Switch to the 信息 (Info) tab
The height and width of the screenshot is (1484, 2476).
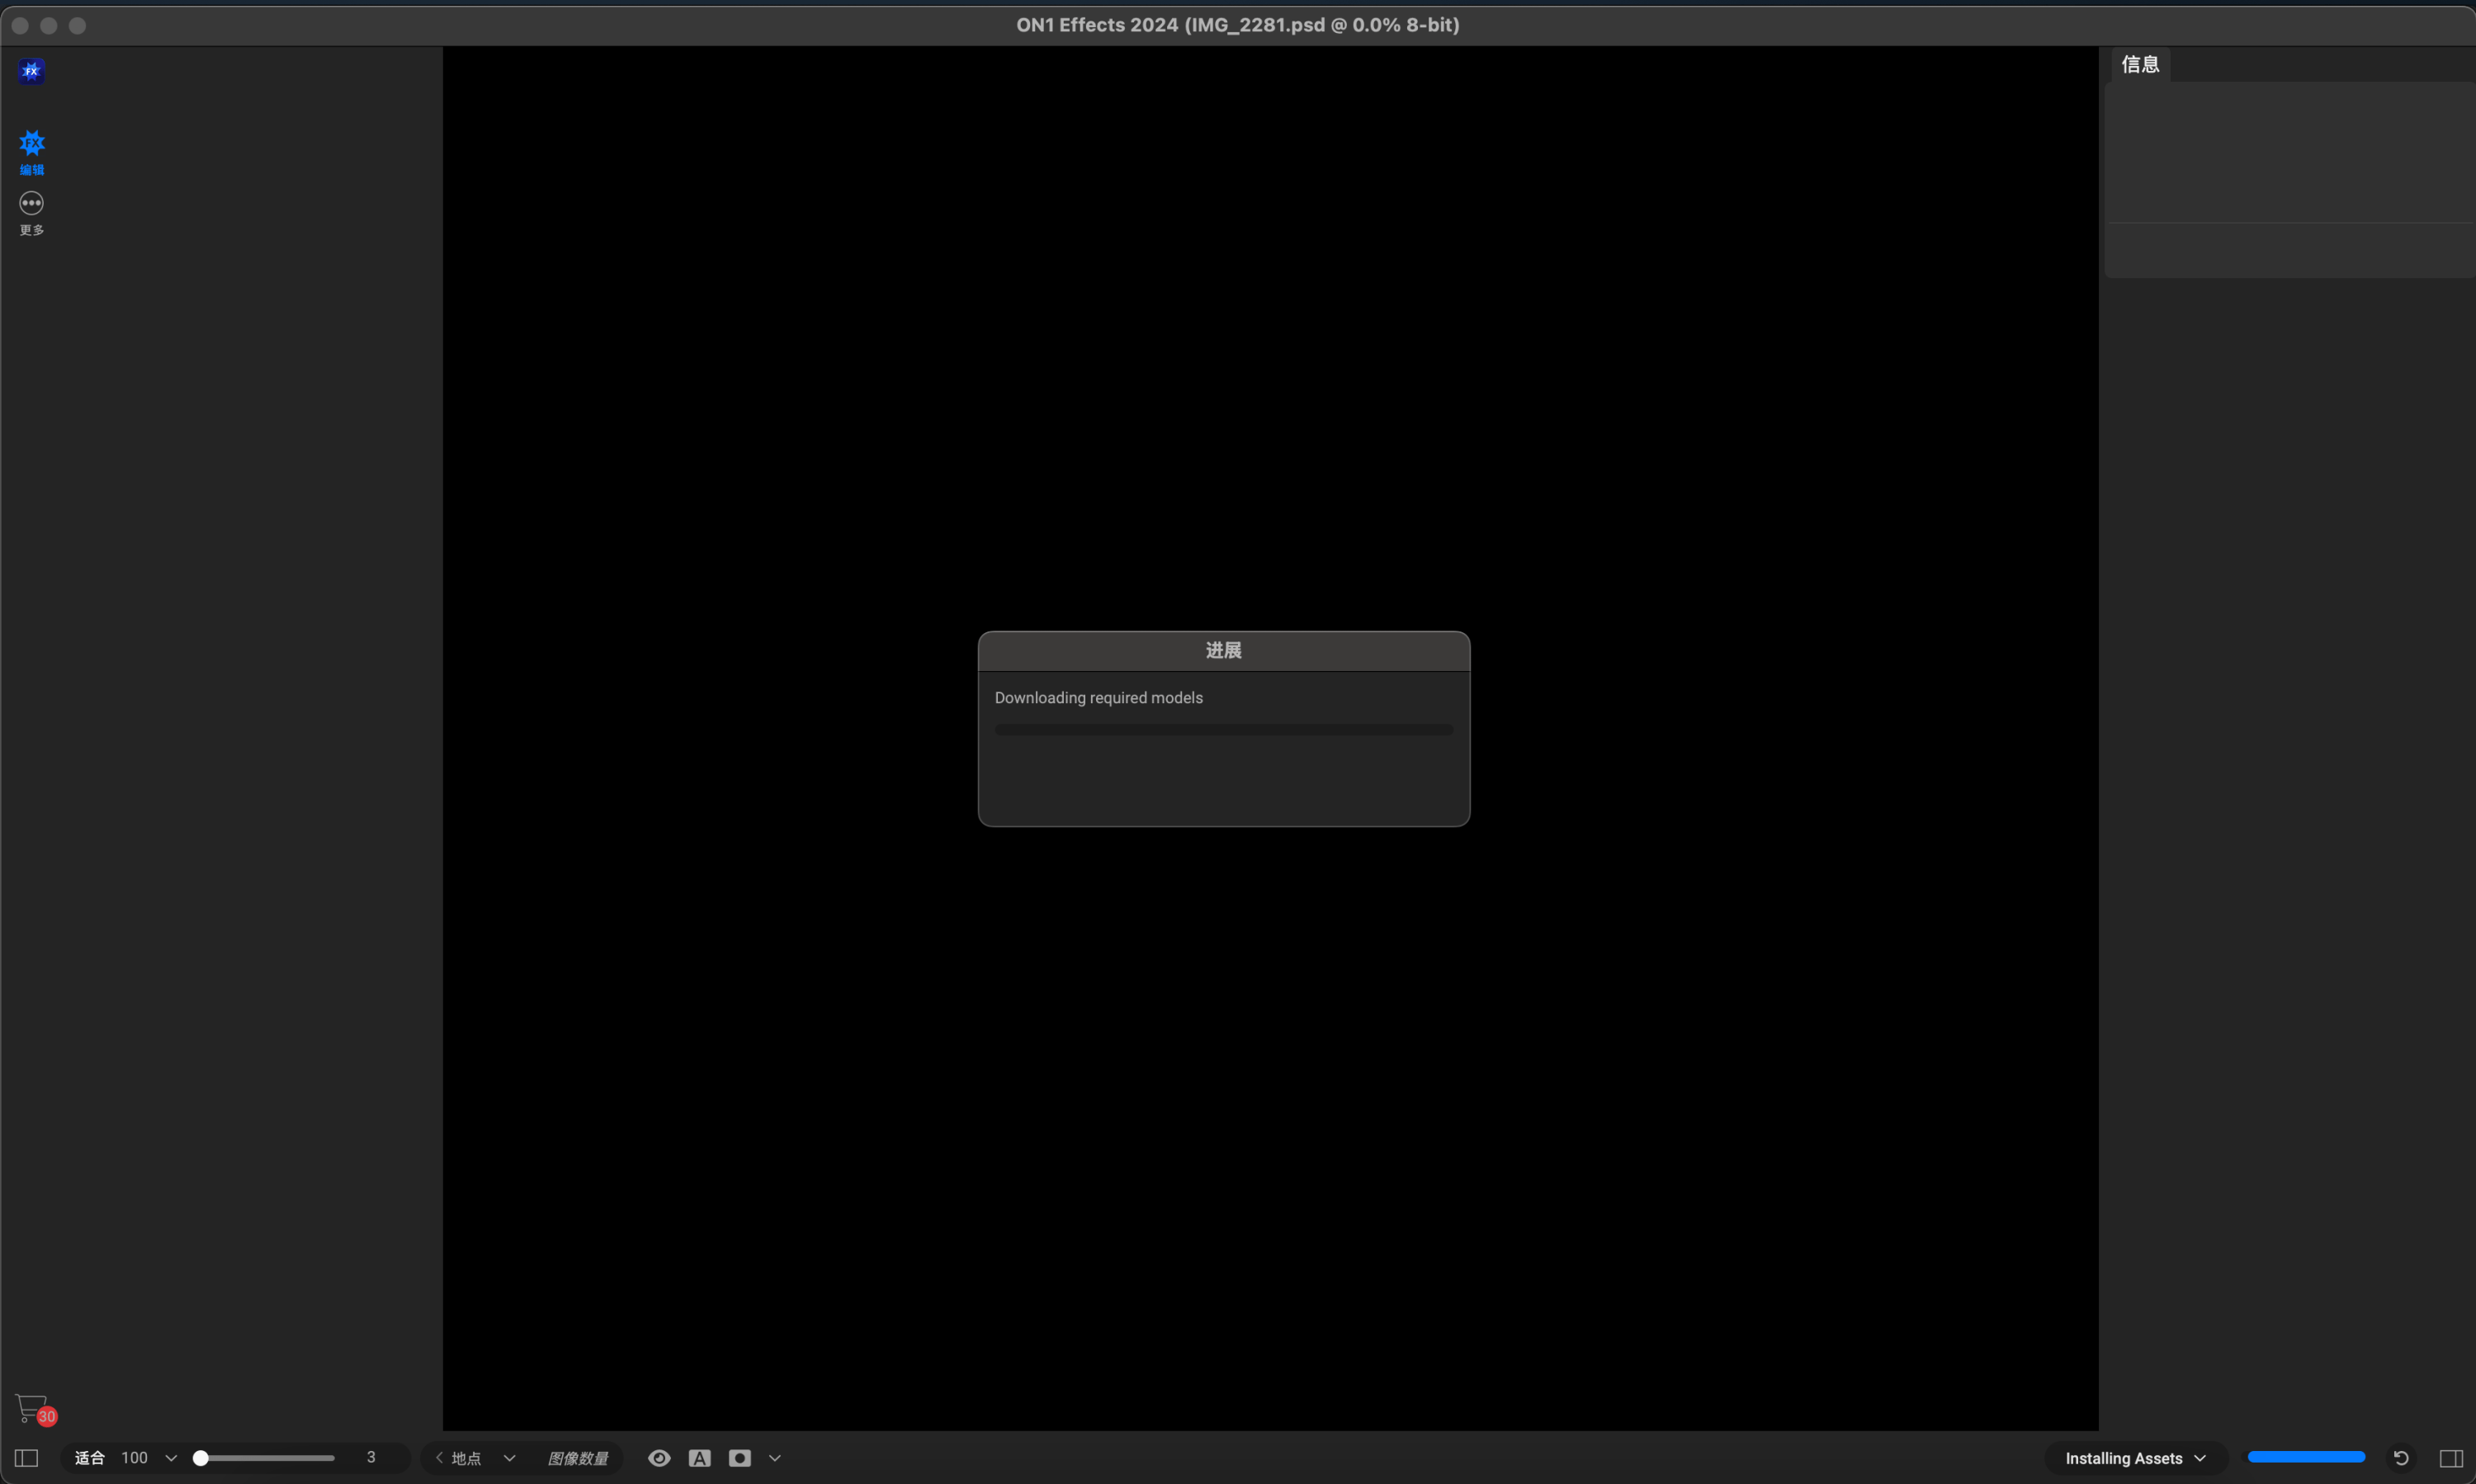[x=2140, y=65]
